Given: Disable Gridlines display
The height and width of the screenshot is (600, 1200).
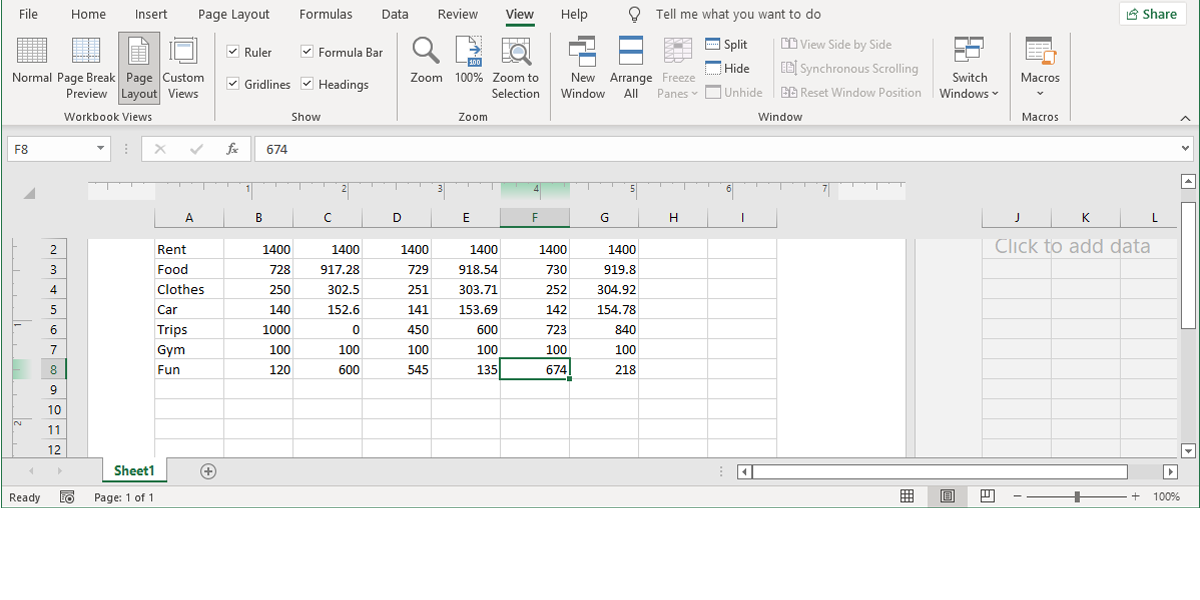Looking at the screenshot, I should point(235,84).
